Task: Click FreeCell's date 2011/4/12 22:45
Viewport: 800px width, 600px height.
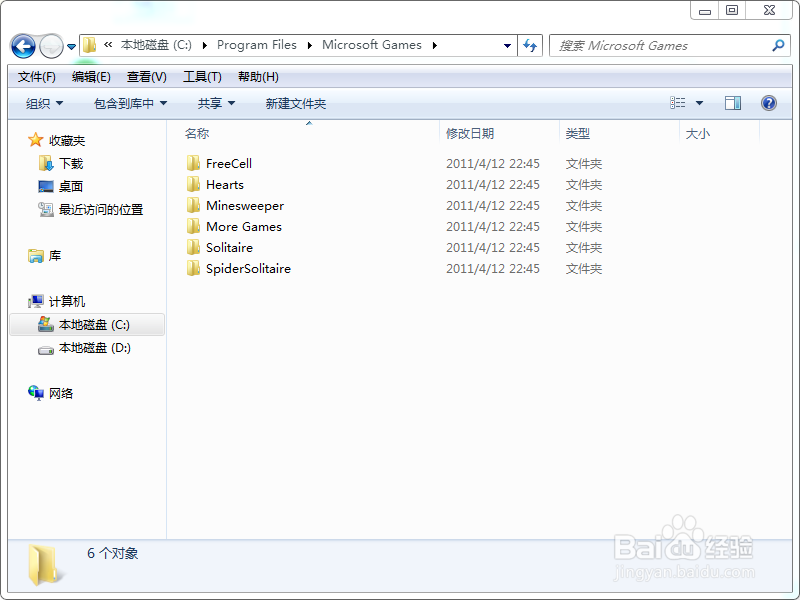Action: pos(493,164)
